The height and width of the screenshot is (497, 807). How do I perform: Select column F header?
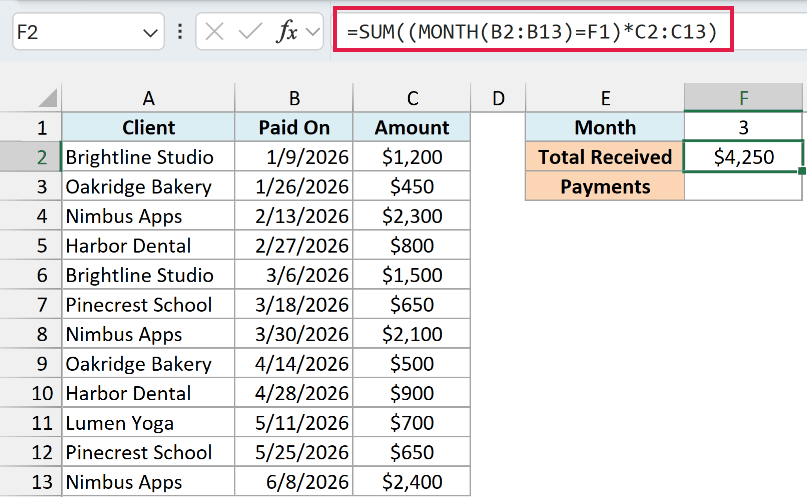(x=743, y=98)
